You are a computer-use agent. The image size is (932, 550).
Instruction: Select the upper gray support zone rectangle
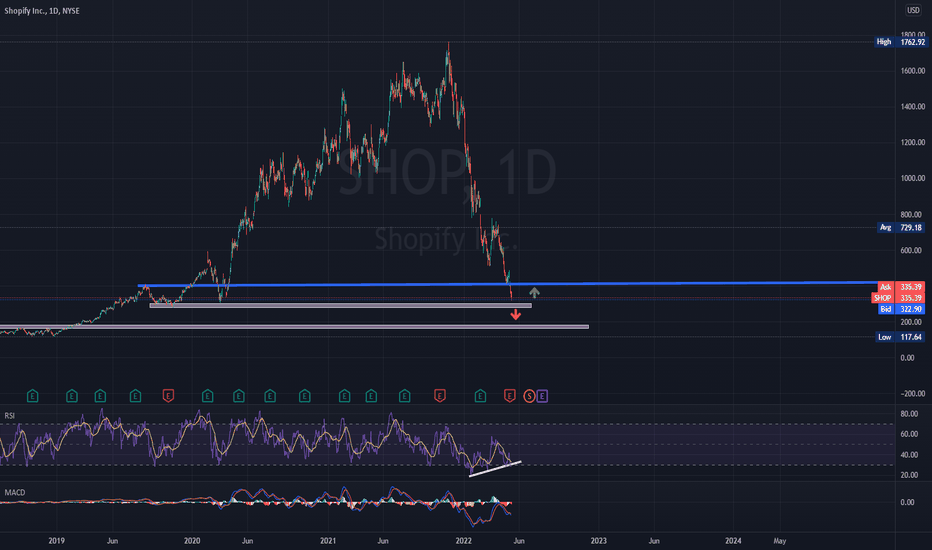(x=341, y=306)
